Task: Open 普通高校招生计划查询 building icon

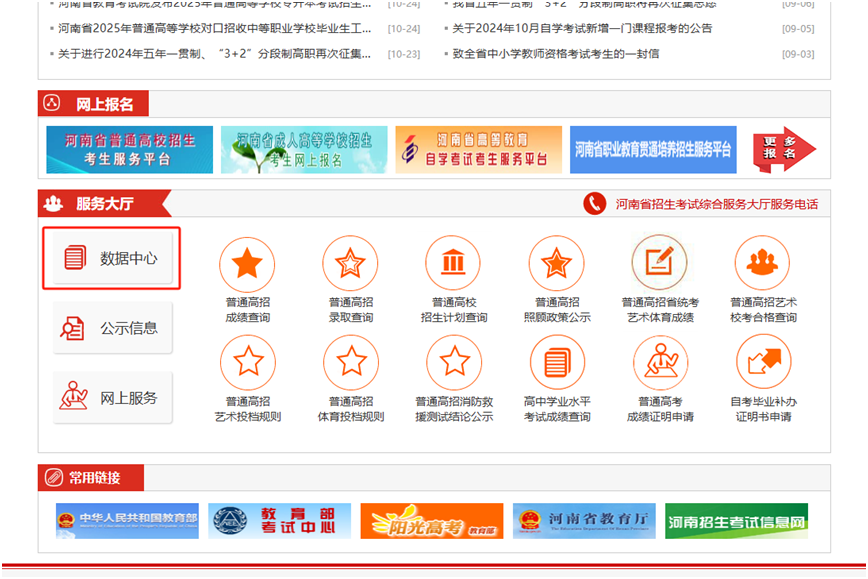Action: [453, 264]
